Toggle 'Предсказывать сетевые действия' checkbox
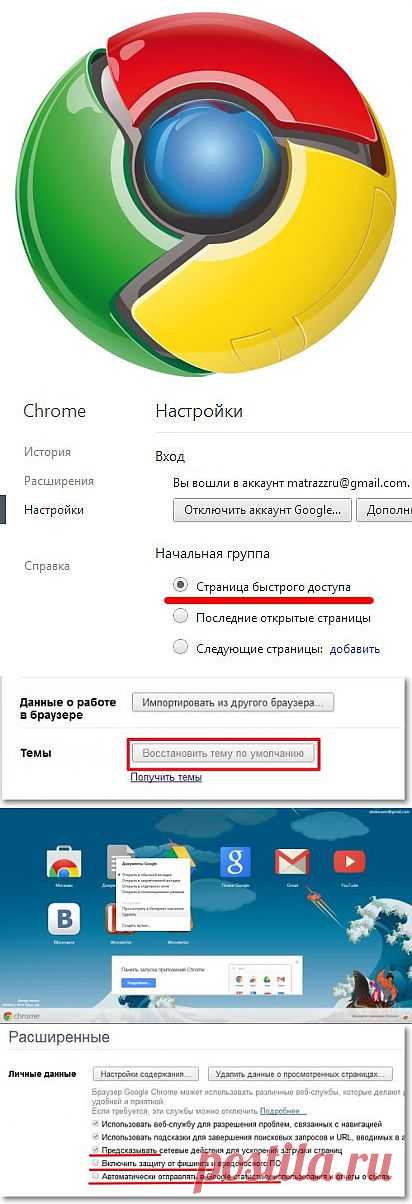Screen dimensions: 412x1204 click(95, 1151)
